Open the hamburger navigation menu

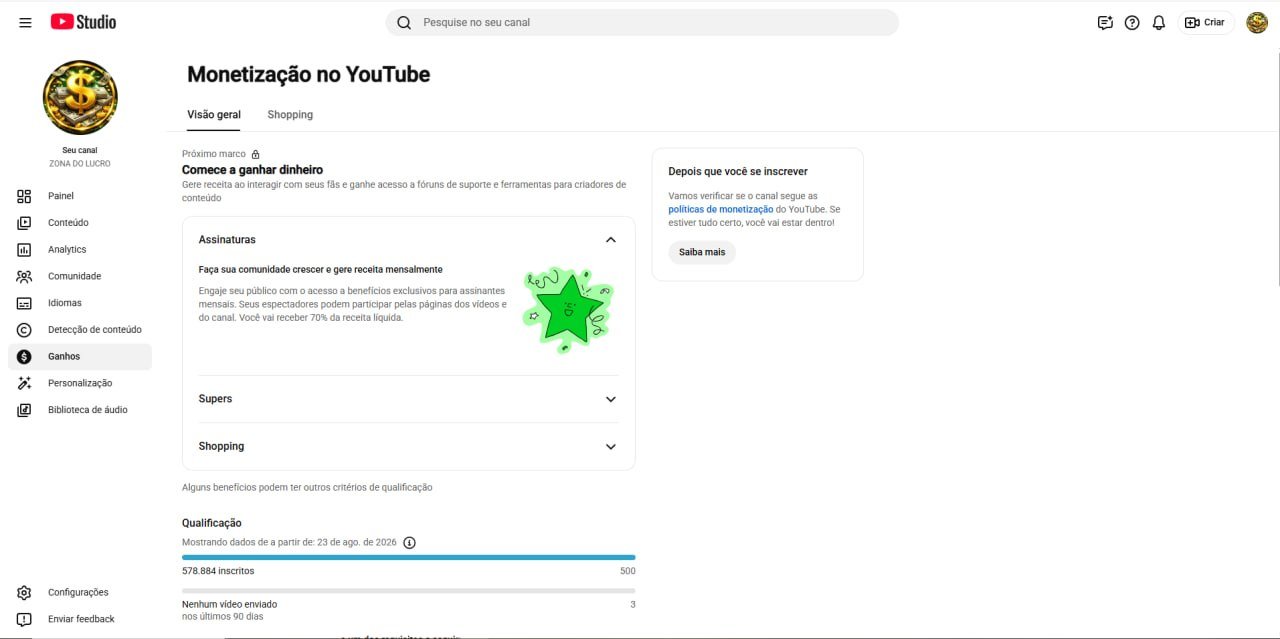[x=25, y=22]
